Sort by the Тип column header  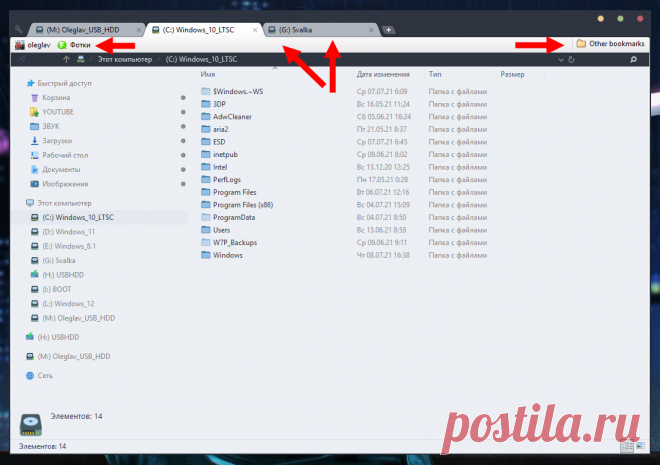[x=435, y=74]
